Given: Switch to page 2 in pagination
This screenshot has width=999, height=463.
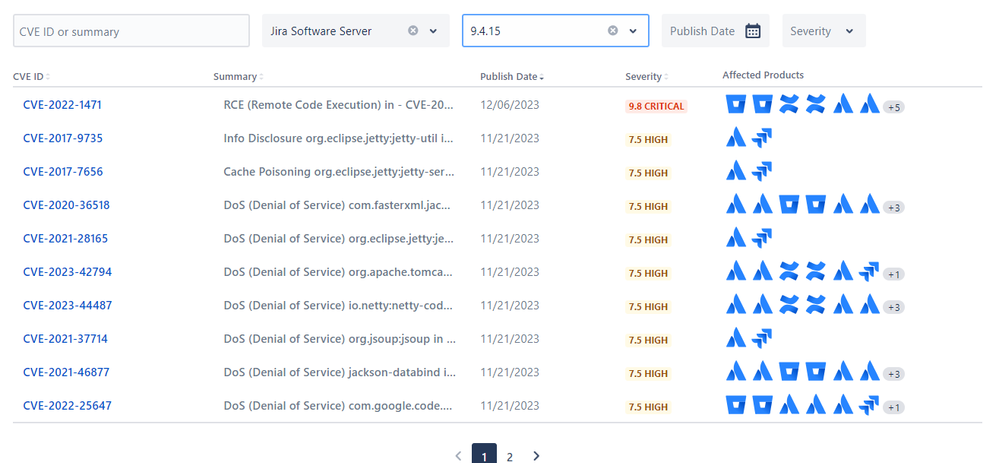Looking at the screenshot, I should pyautogui.click(x=510, y=456).
